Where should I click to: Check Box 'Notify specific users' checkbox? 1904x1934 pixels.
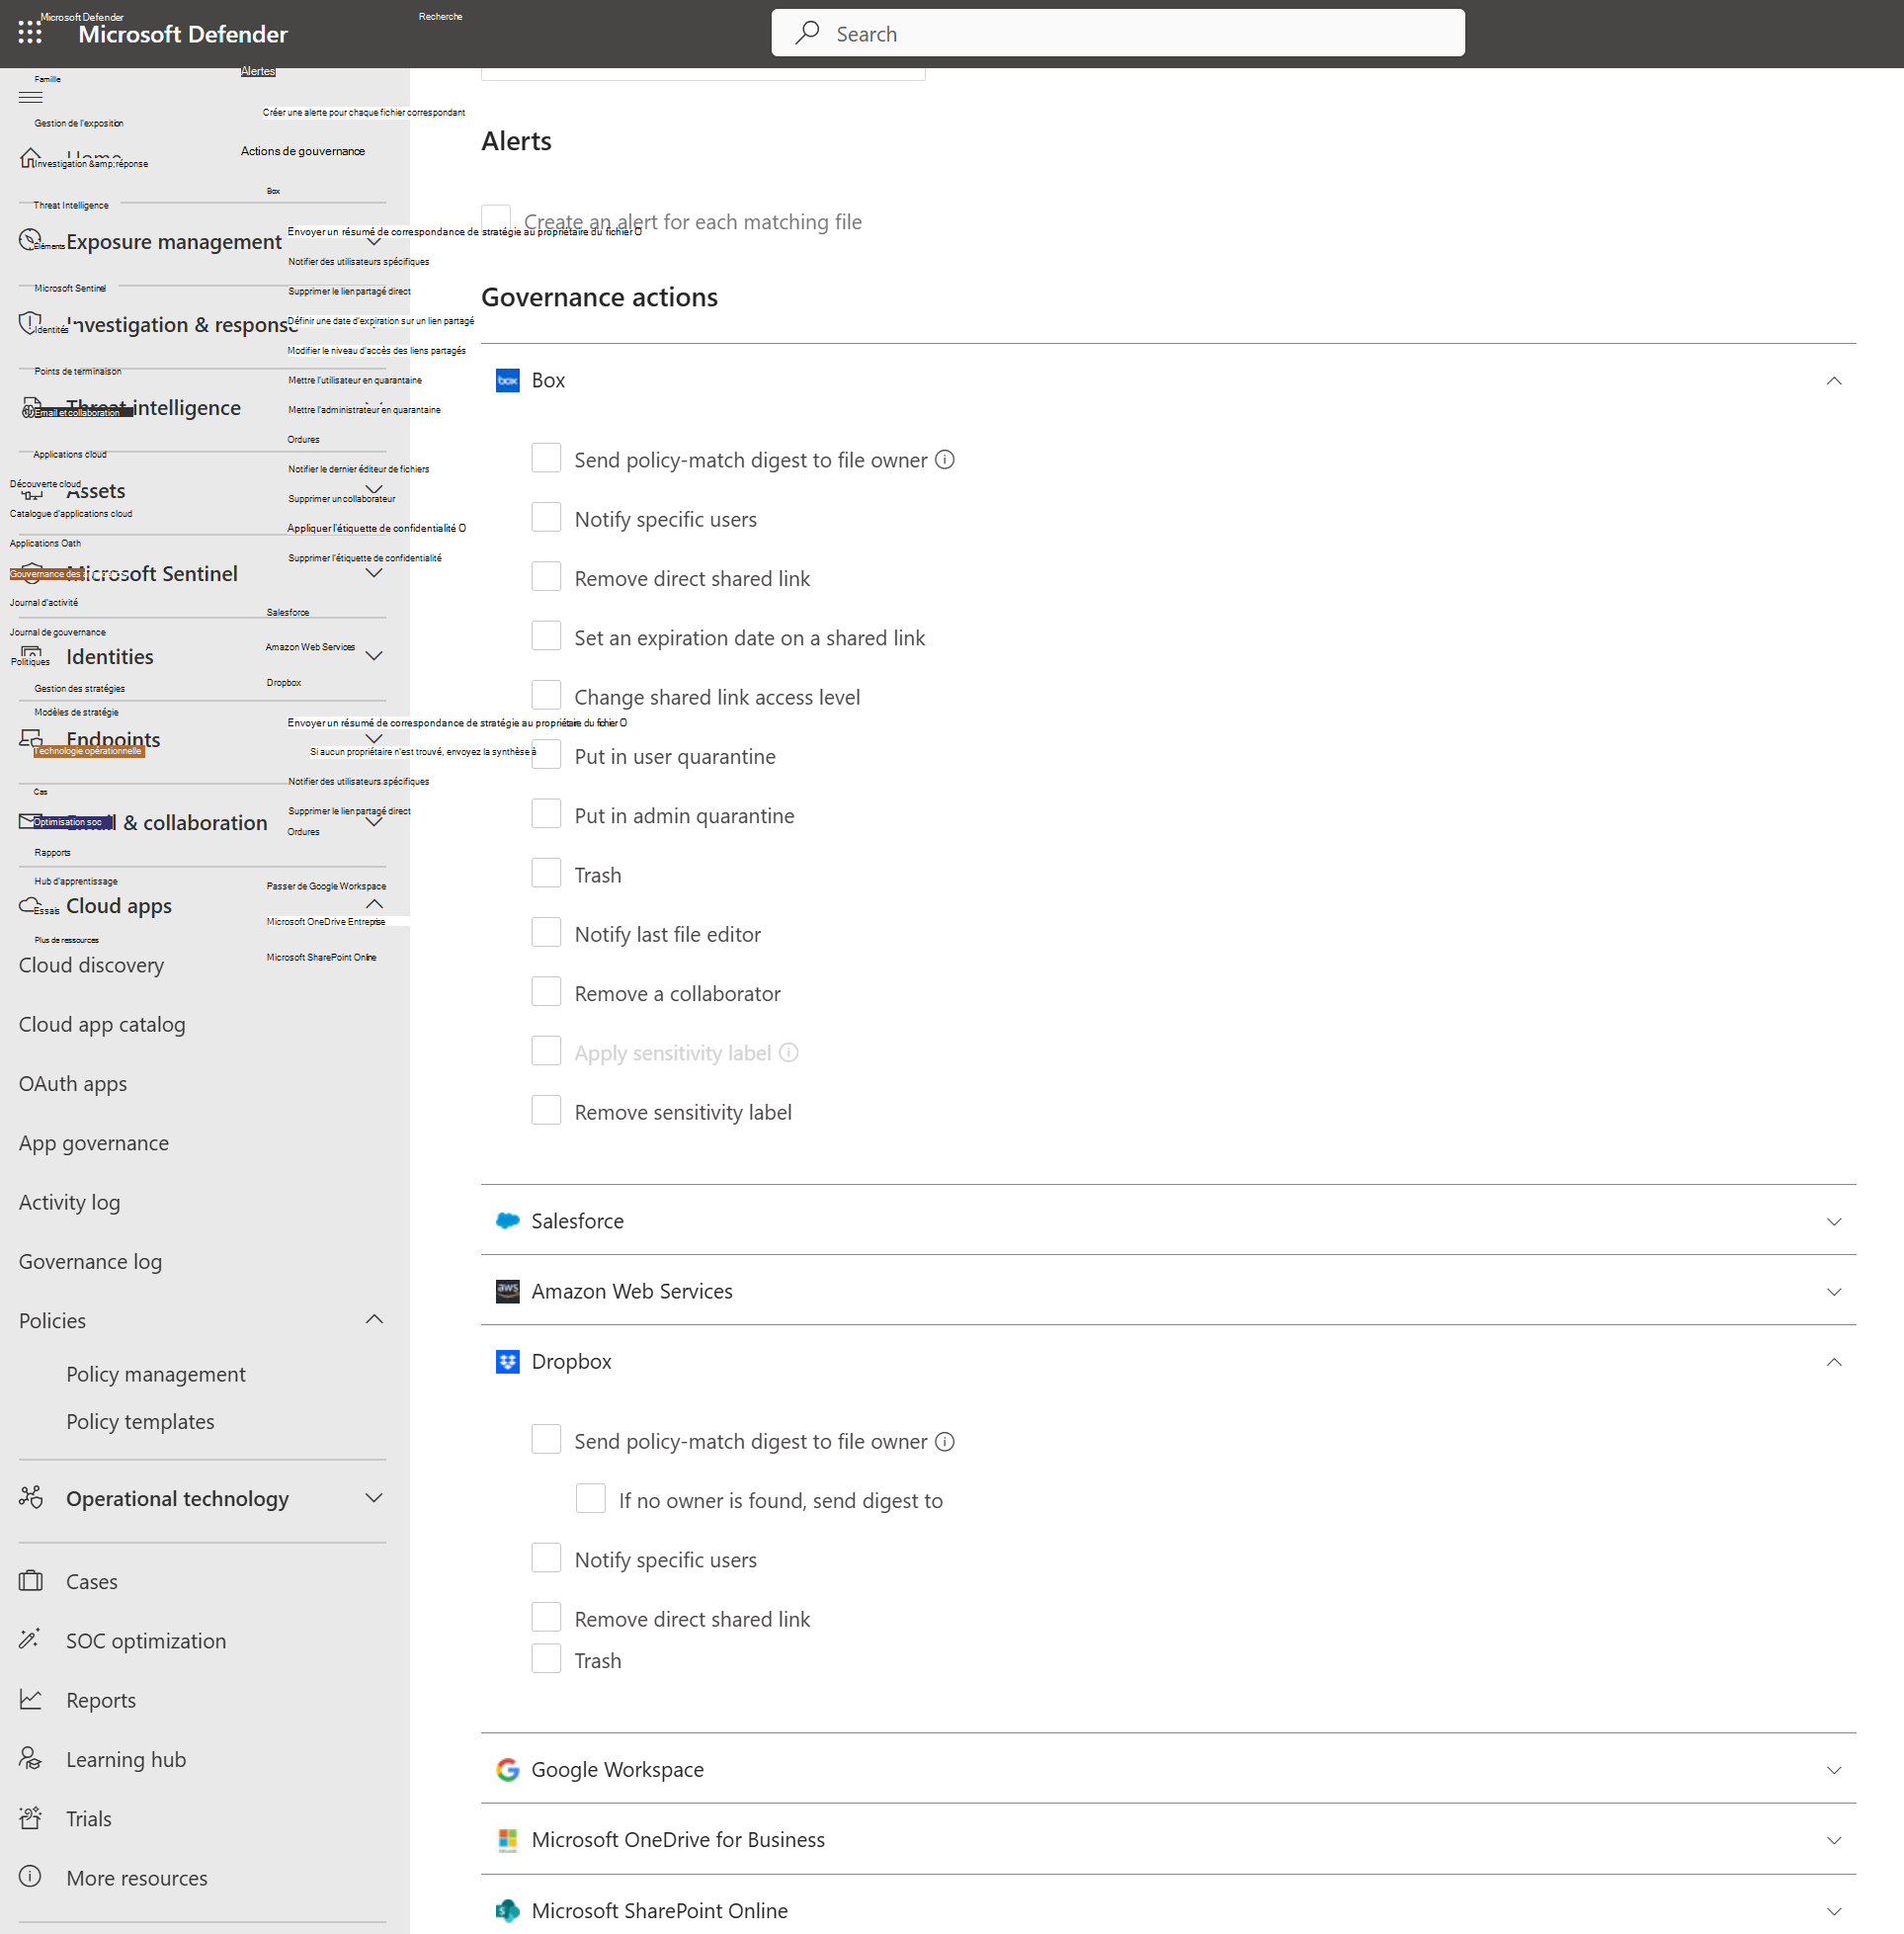pos(546,517)
